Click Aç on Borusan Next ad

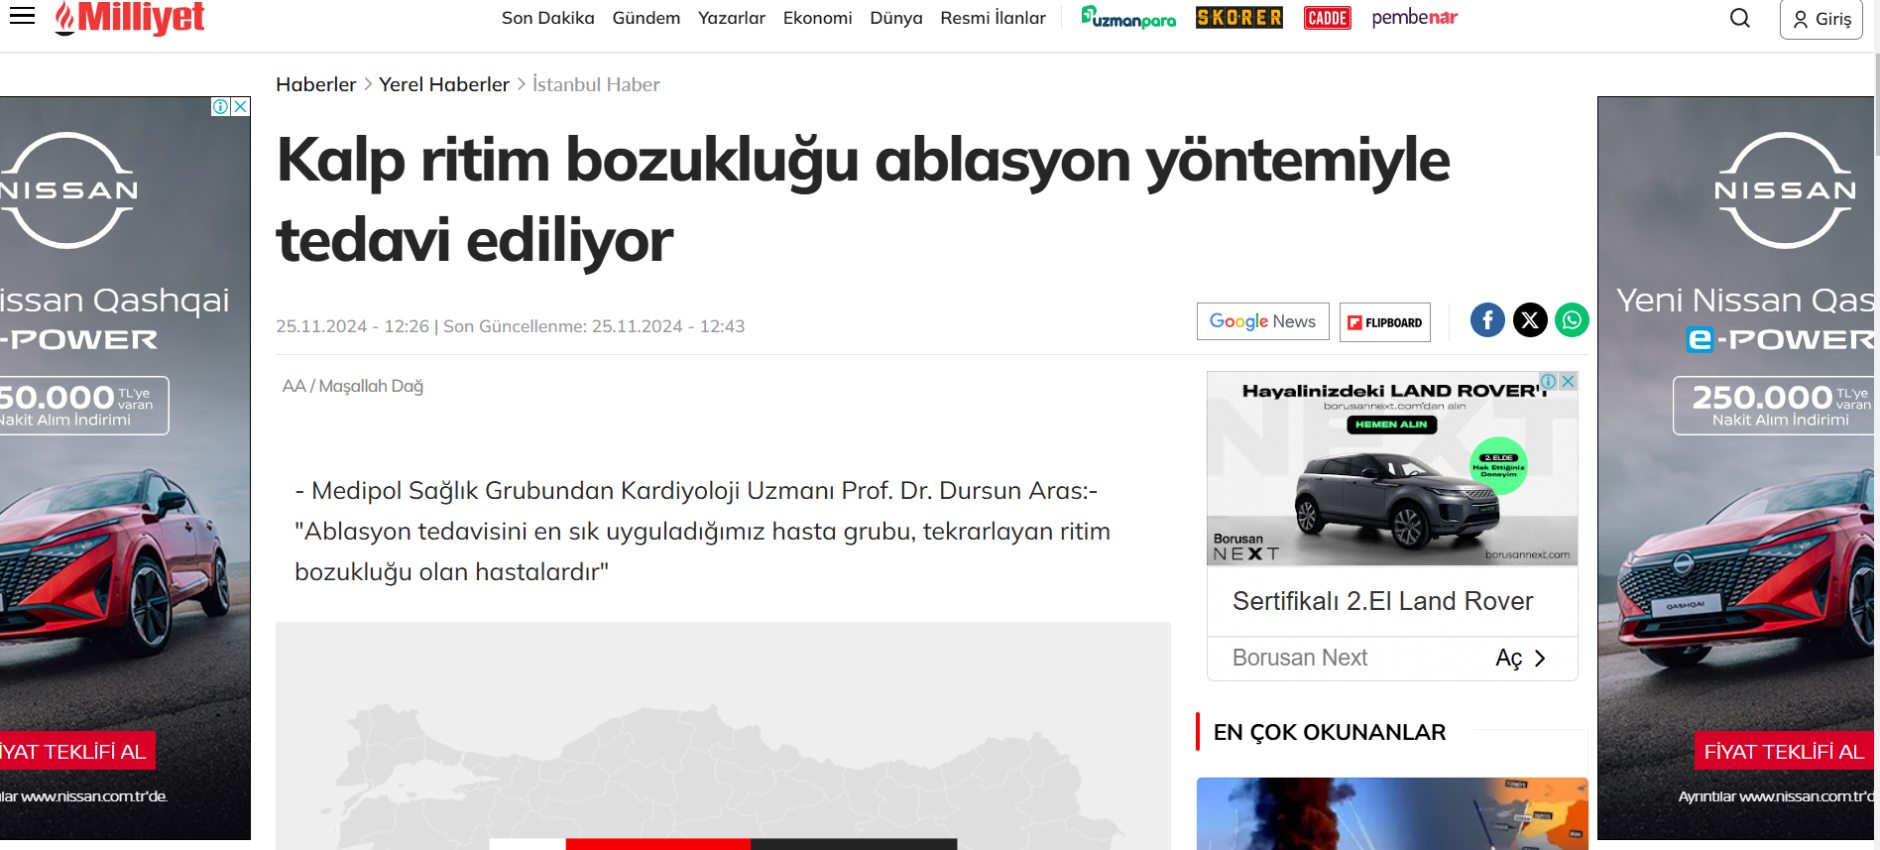(x=1520, y=658)
